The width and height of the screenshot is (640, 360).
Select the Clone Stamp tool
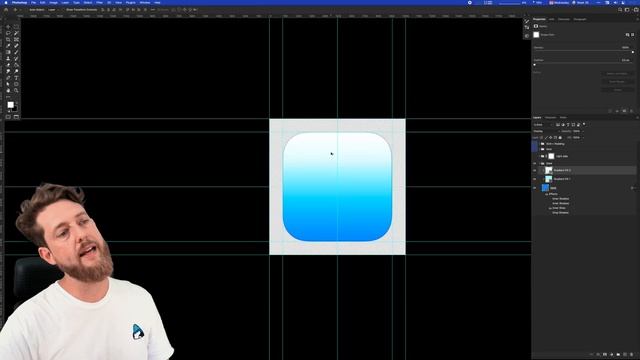(x=8, y=58)
